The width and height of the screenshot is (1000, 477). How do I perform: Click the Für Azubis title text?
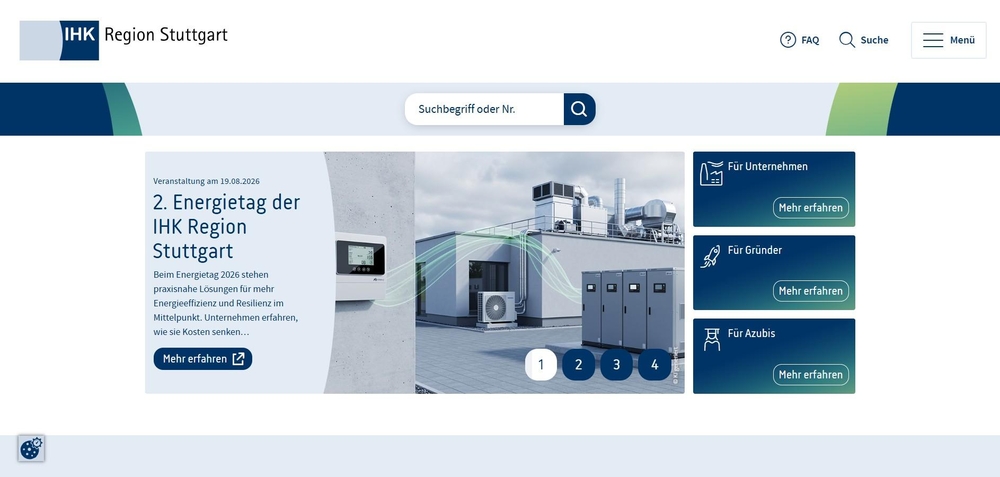(751, 333)
